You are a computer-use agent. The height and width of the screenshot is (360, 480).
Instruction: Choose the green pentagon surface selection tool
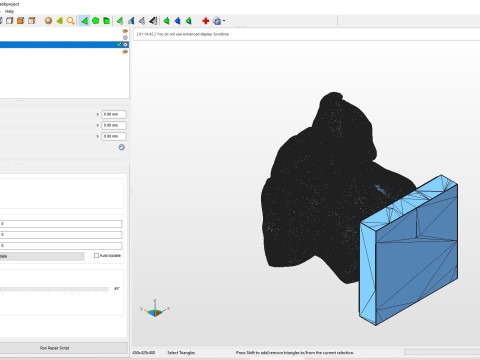click(x=95, y=21)
